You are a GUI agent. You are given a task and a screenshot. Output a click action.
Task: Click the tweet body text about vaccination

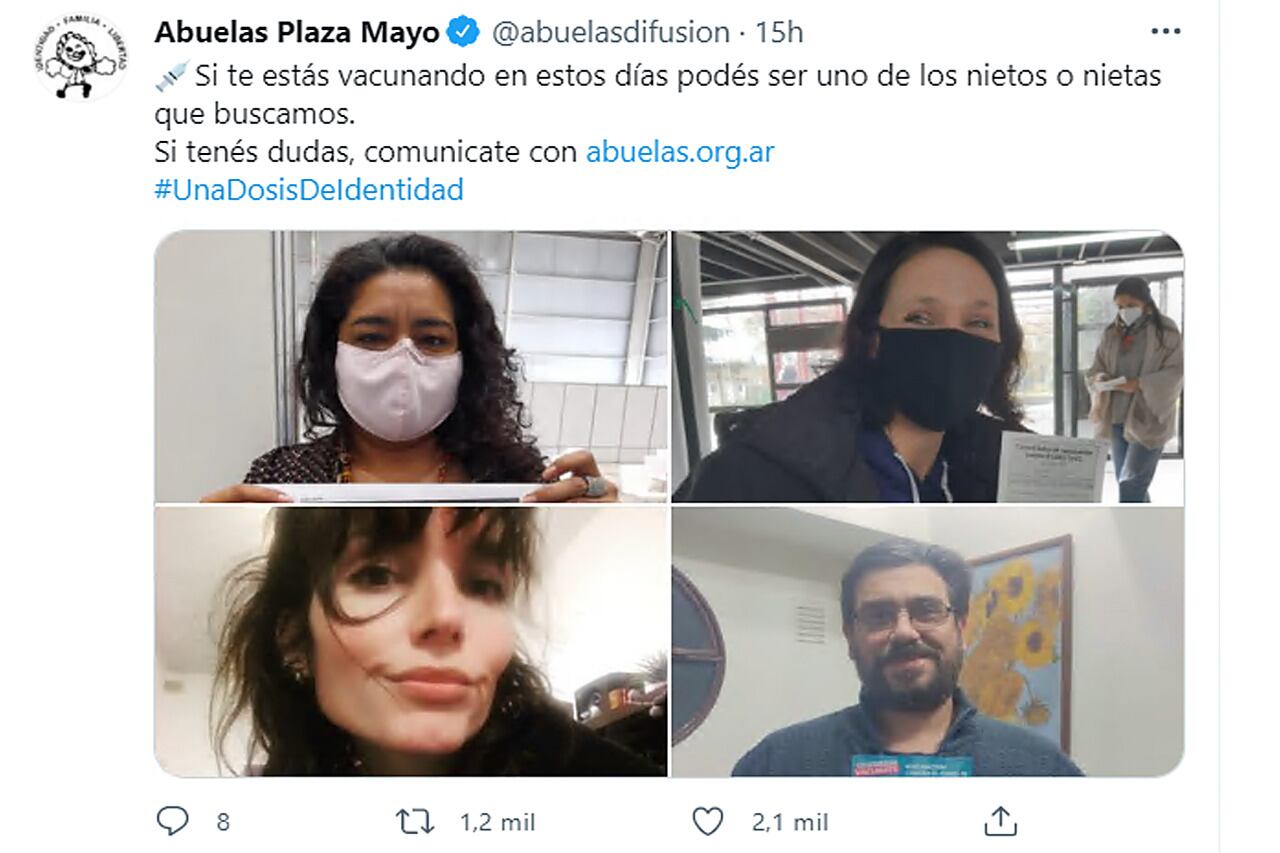pos(658,95)
